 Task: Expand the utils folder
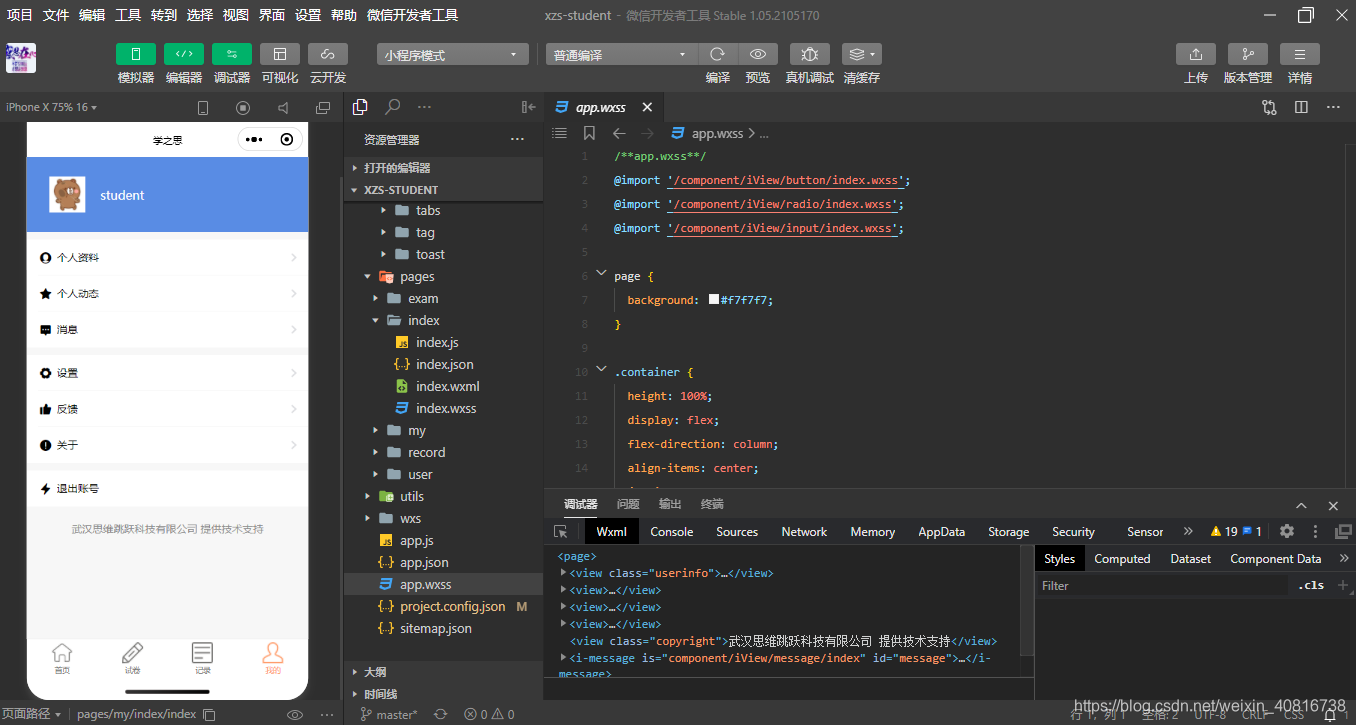click(x=443, y=496)
